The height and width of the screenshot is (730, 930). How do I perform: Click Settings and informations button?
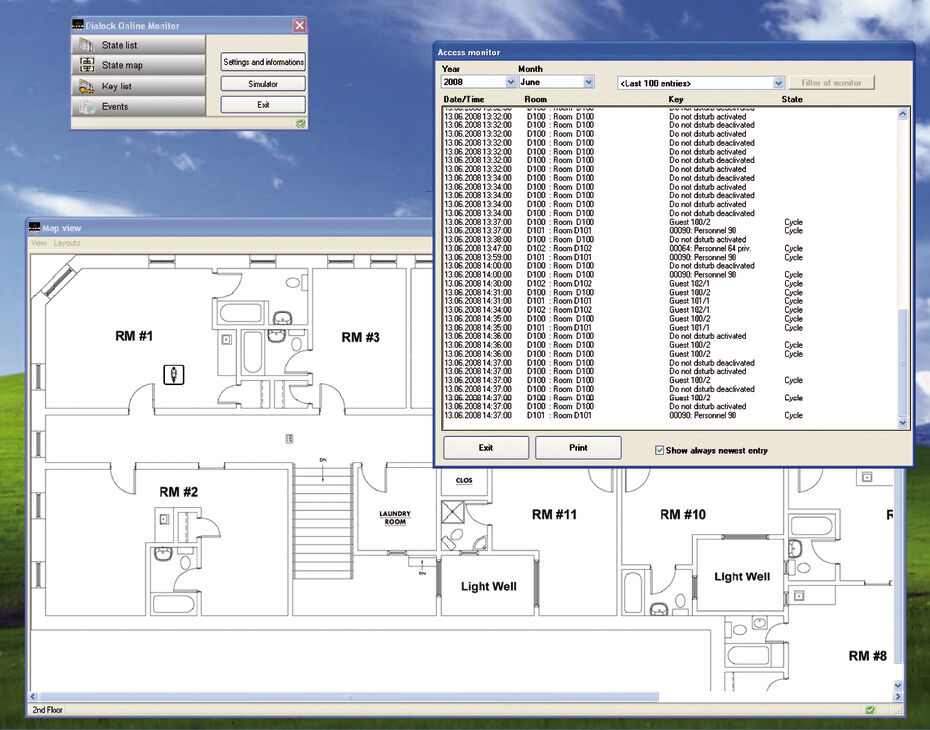coord(263,62)
